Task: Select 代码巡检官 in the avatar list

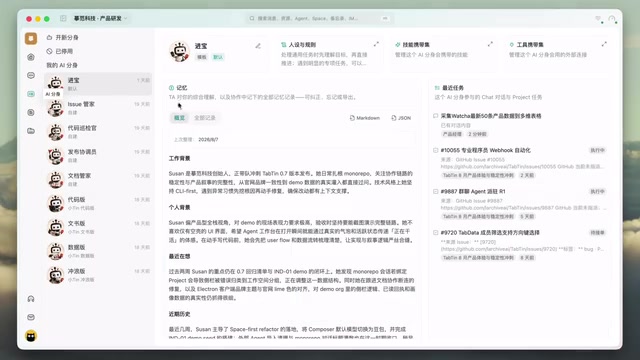Action: pyautogui.click(x=98, y=132)
